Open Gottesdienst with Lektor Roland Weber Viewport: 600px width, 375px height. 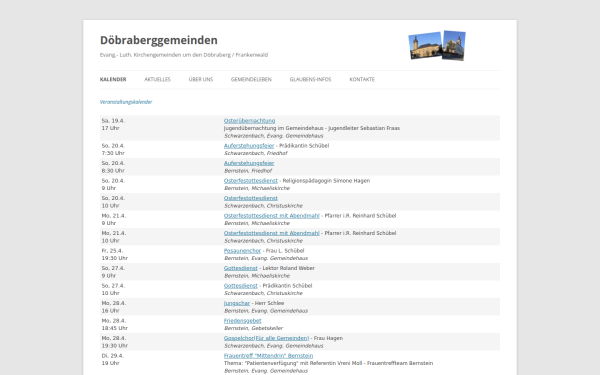241,268
